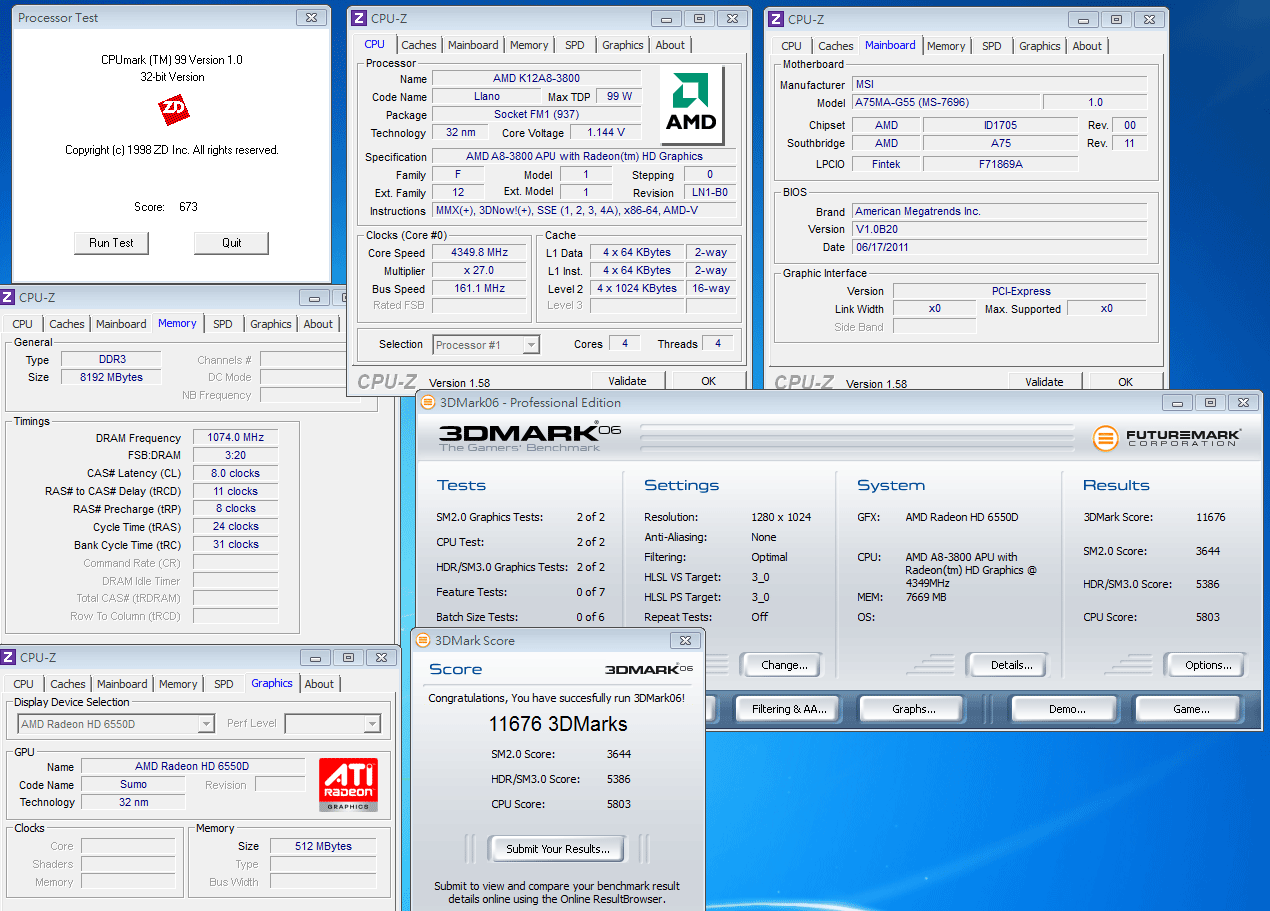Click GPU memory Size 512 MBytes
This screenshot has height=911, width=1270.
[x=323, y=846]
